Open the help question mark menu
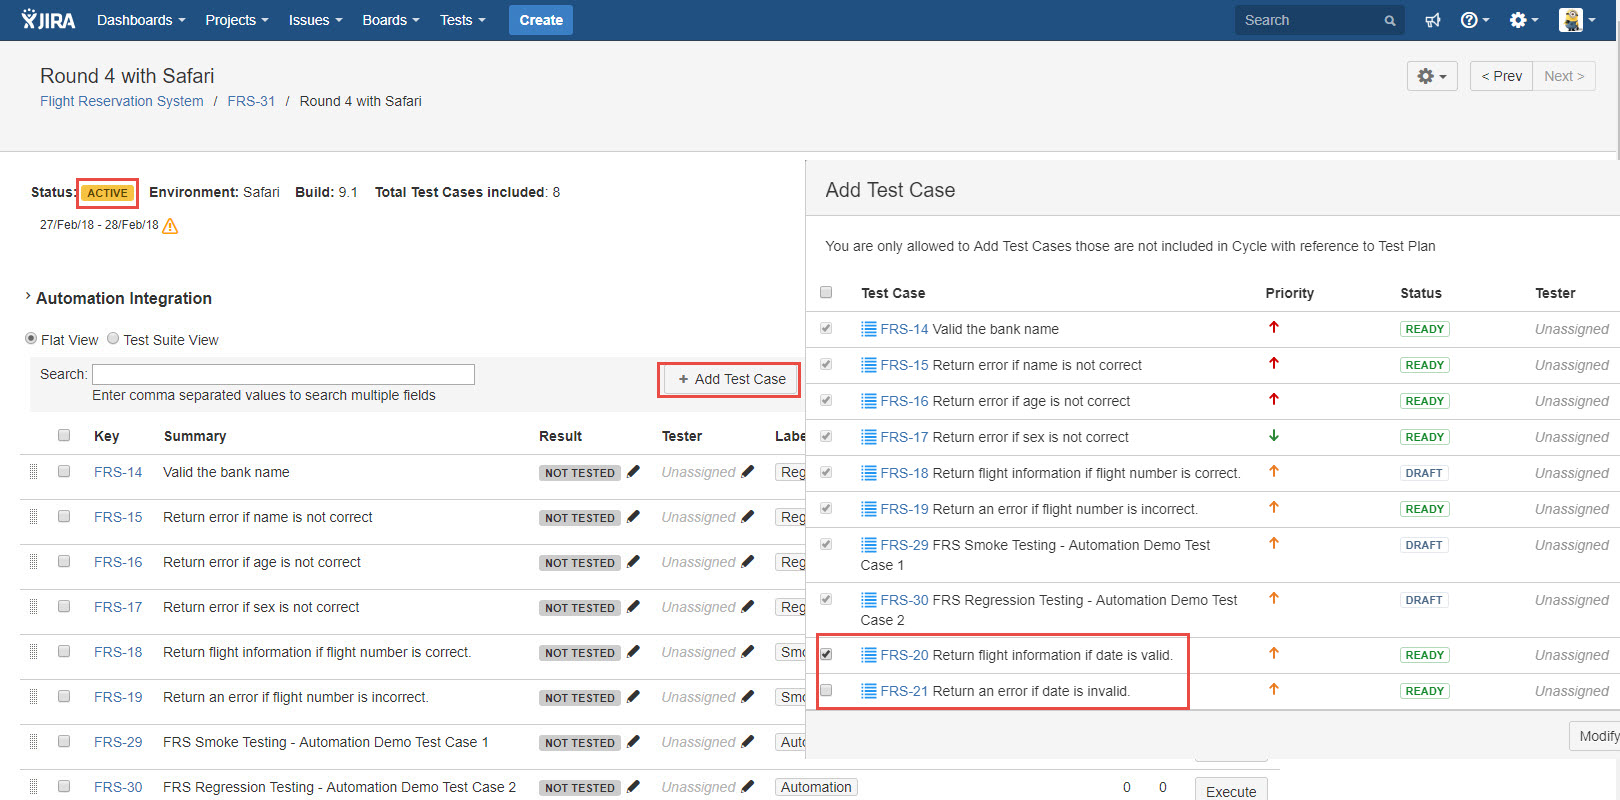 [1475, 20]
